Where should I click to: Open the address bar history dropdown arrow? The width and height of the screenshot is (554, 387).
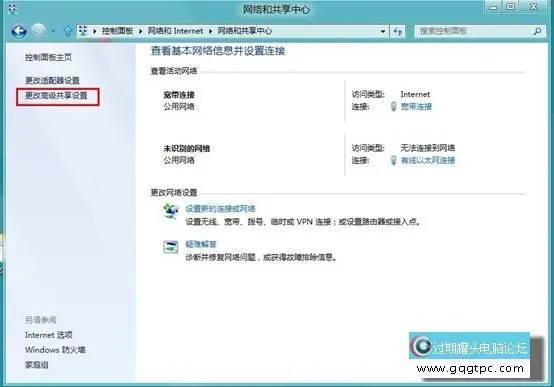pyautogui.click(x=383, y=31)
